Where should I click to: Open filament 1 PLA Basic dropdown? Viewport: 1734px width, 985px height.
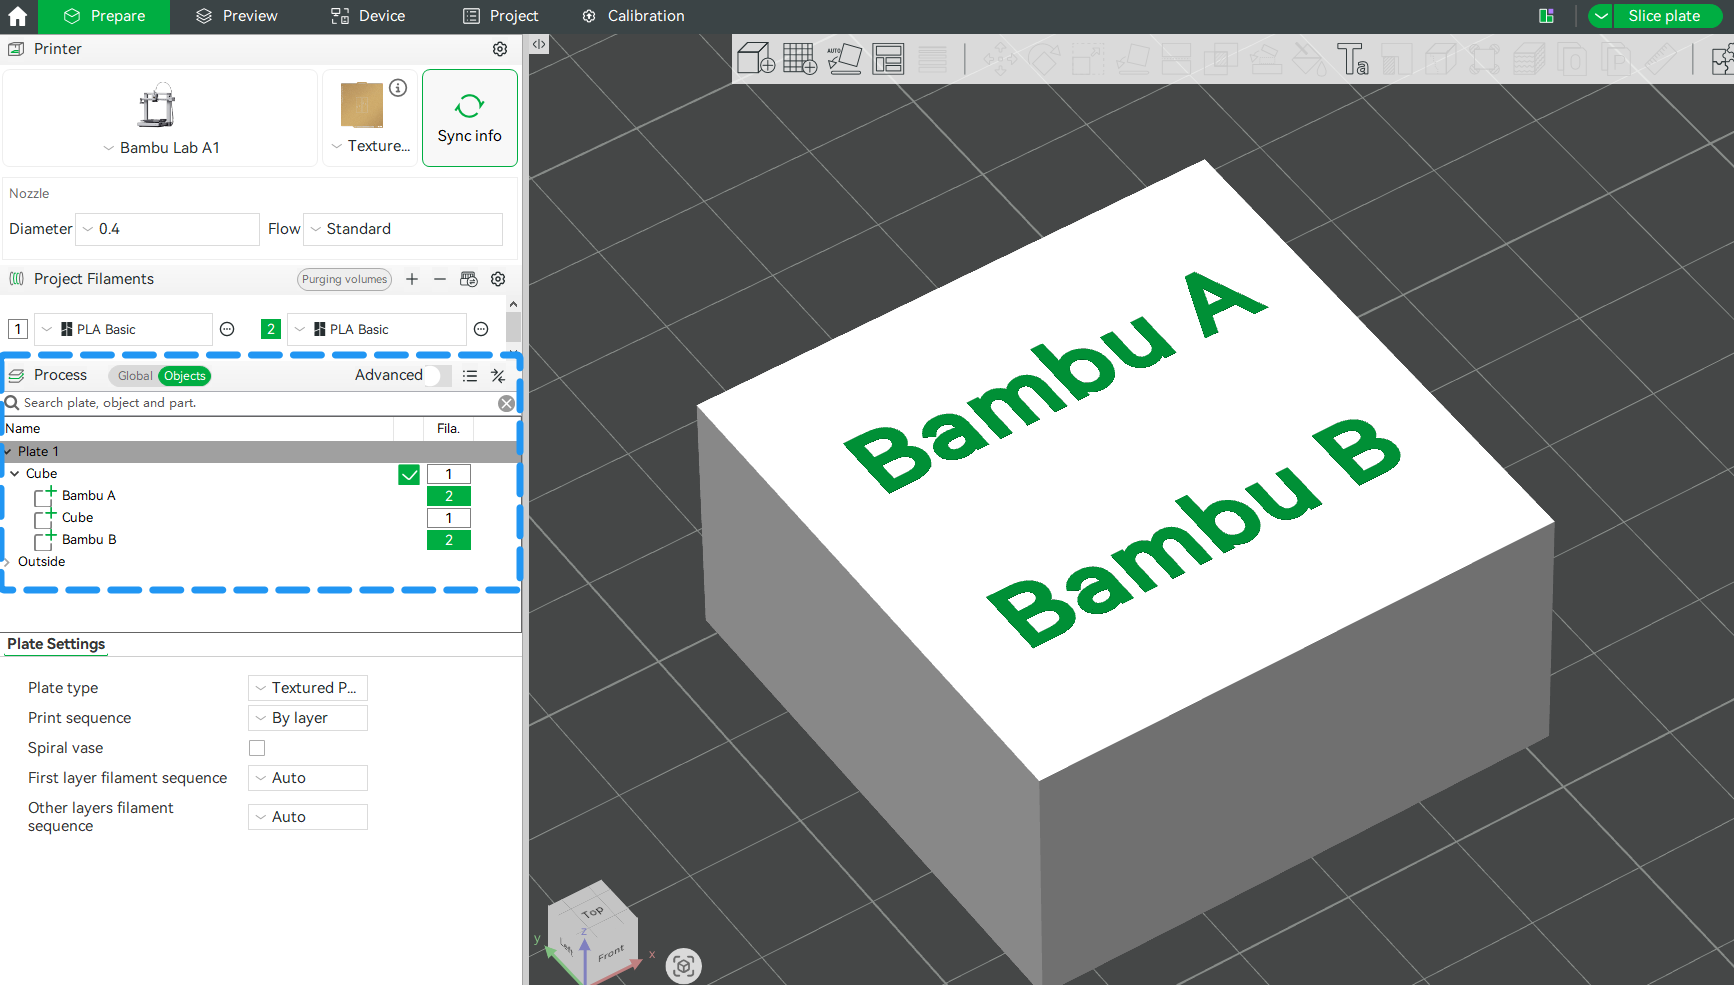tap(124, 329)
